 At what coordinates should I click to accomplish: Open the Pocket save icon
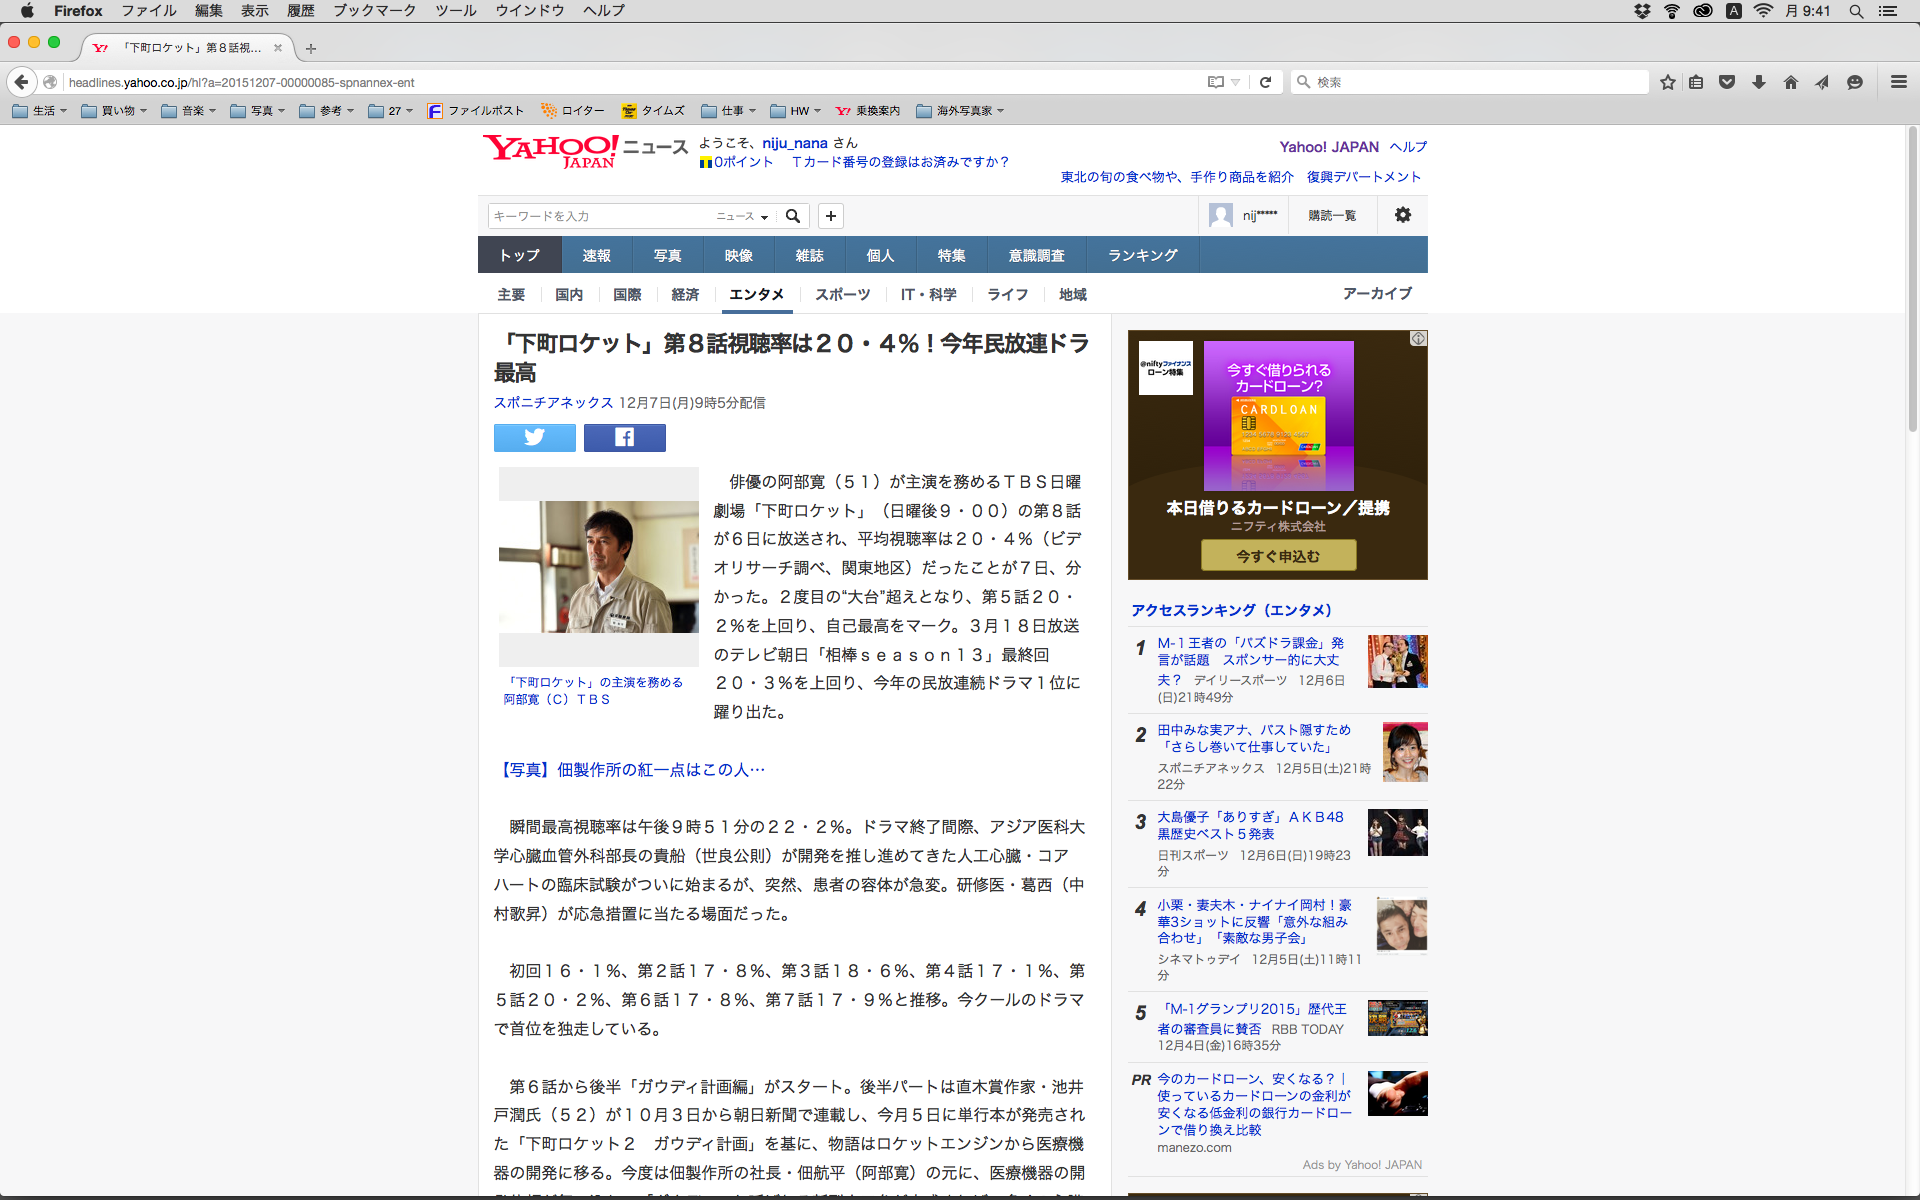[x=1727, y=82]
